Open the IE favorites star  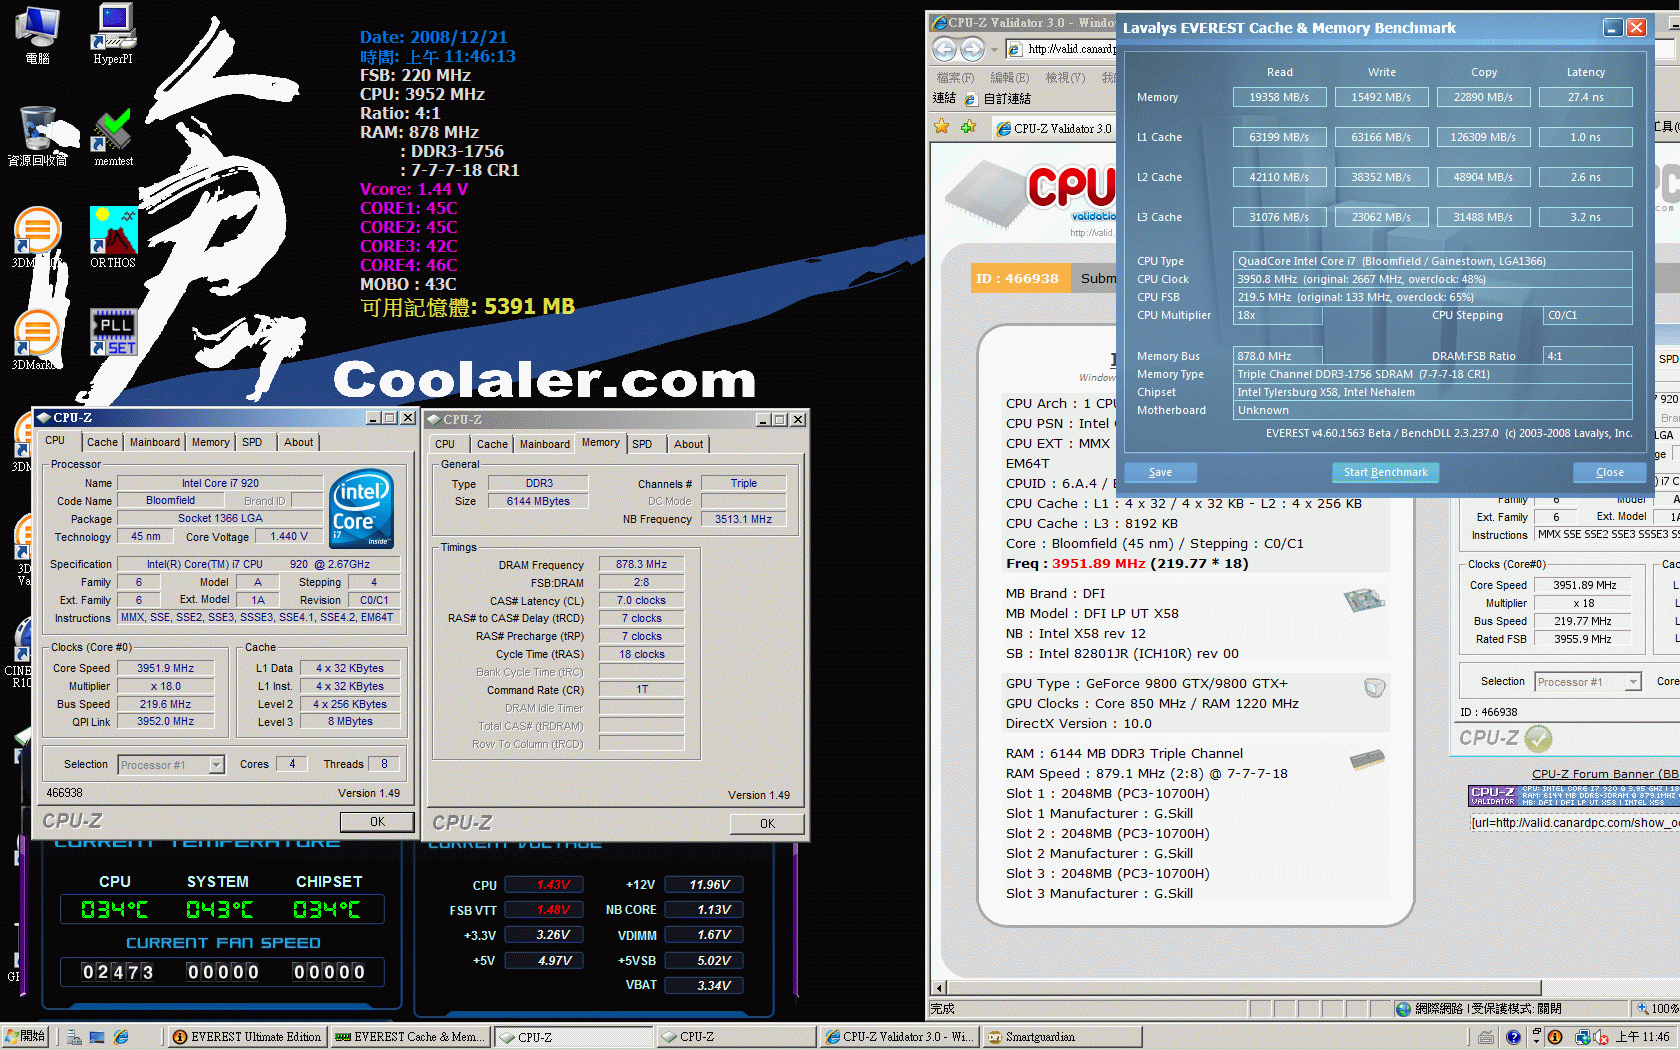(941, 127)
